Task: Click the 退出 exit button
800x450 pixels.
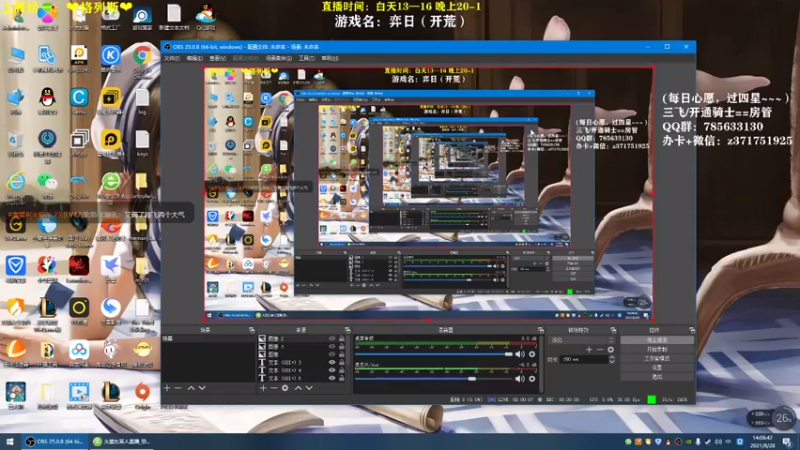Action: pos(657,377)
